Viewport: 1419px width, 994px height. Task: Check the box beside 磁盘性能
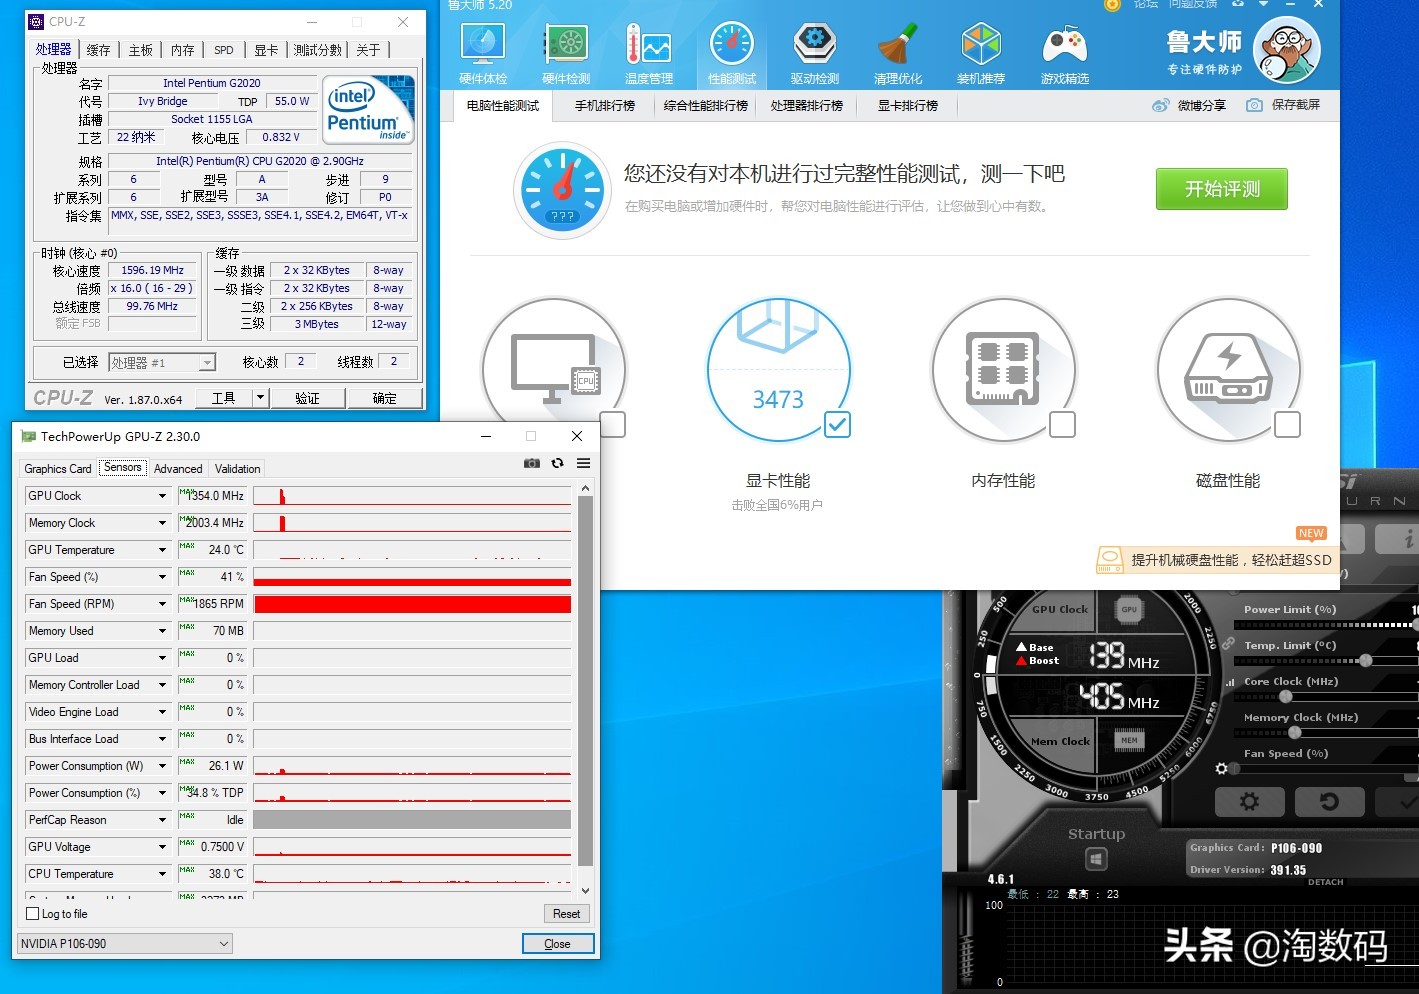pos(1287,424)
